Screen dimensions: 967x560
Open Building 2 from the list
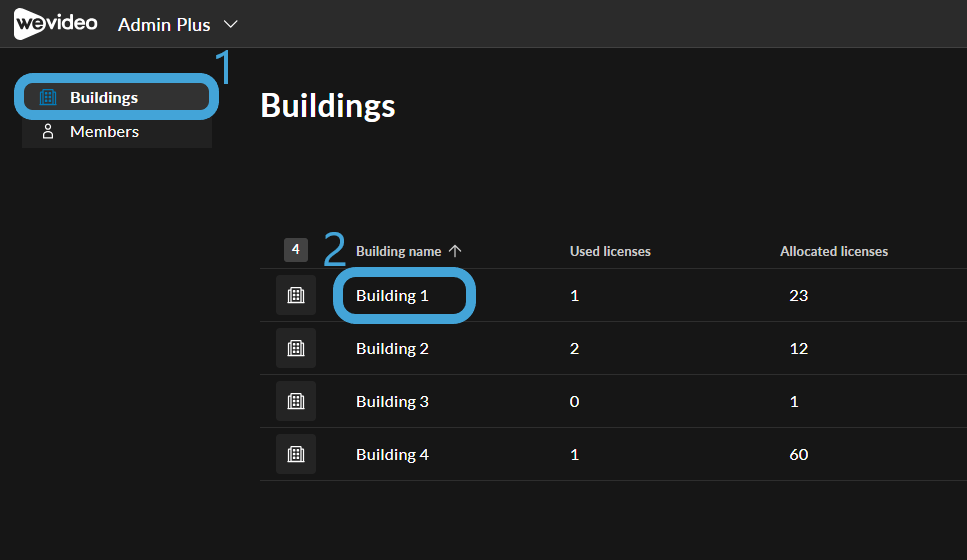tap(392, 348)
